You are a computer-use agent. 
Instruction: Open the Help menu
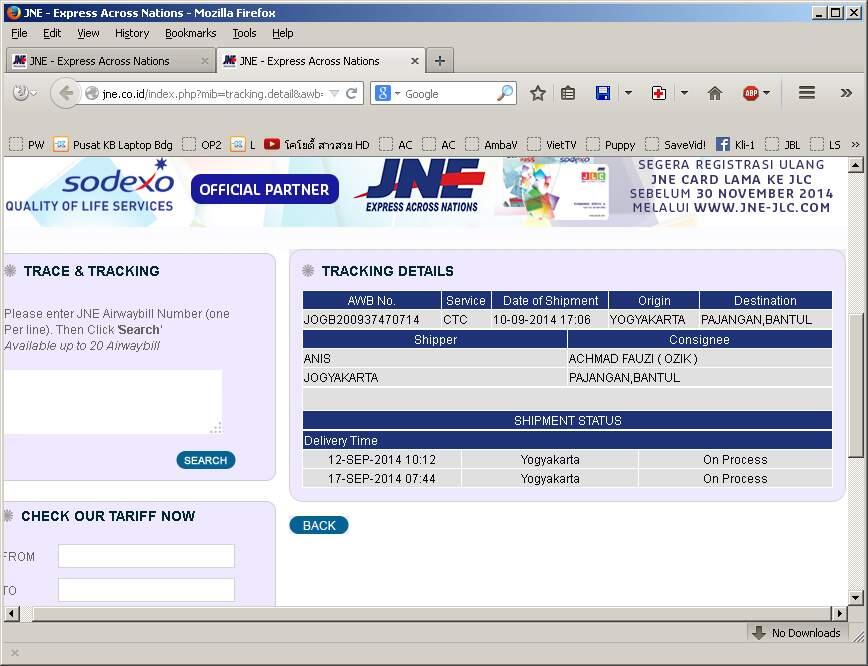[282, 33]
